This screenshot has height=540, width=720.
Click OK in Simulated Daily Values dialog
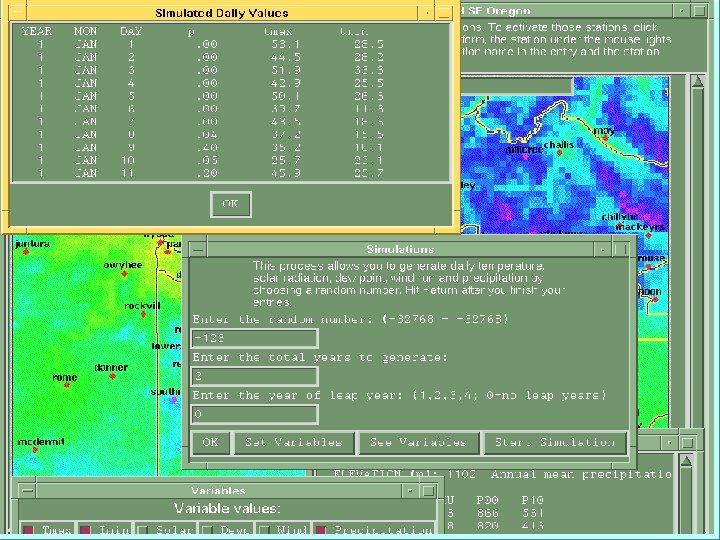[x=231, y=204]
